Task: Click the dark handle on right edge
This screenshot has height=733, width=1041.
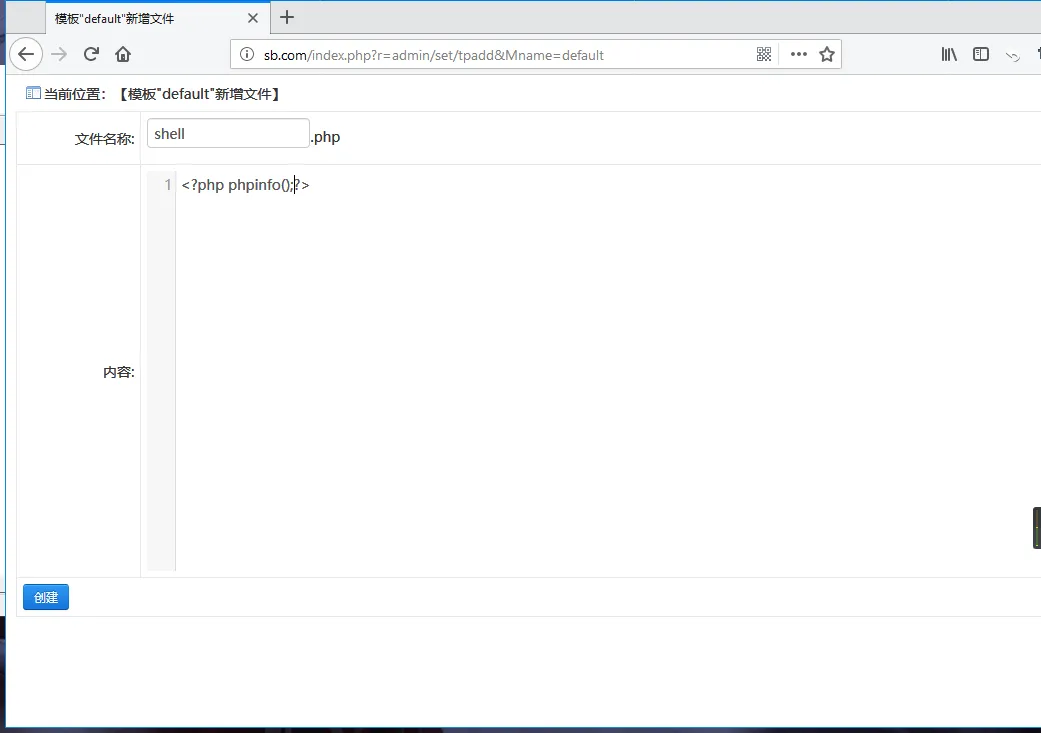Action: tap(1036, 527)
